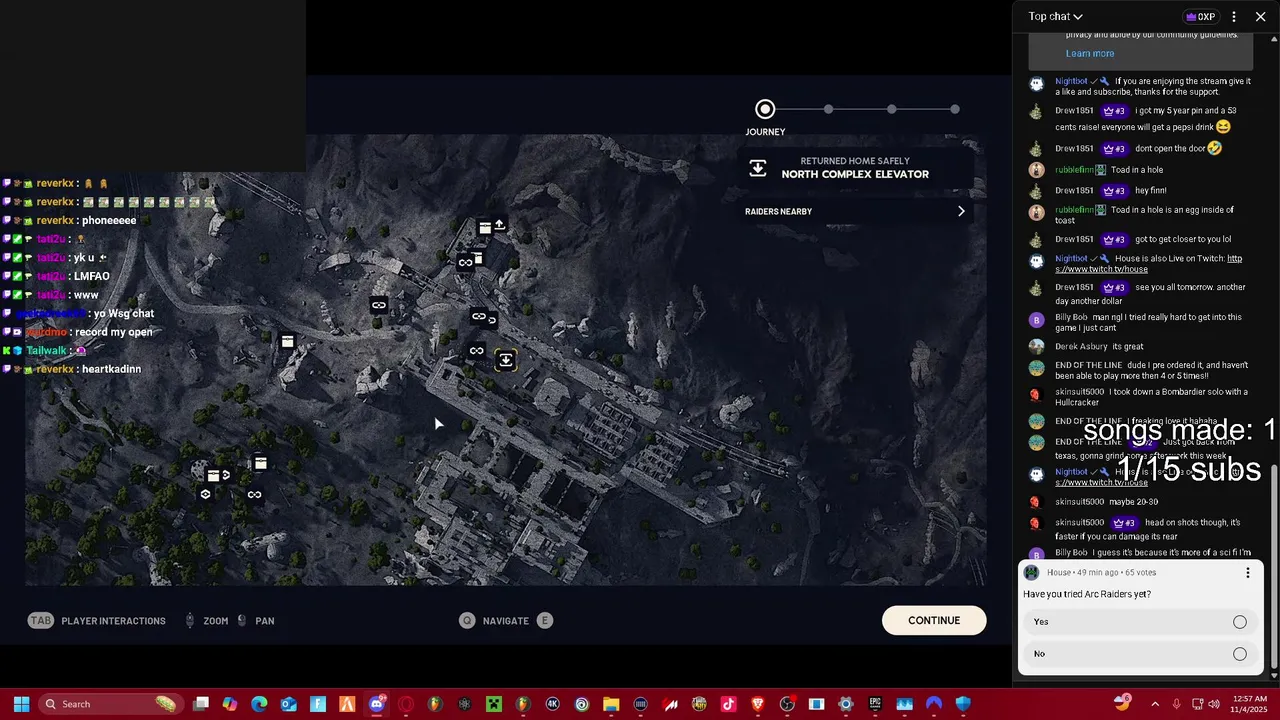Screen dimensions: 1280x720
Task: Click the second Journey step marker
Action: (828, 109)
